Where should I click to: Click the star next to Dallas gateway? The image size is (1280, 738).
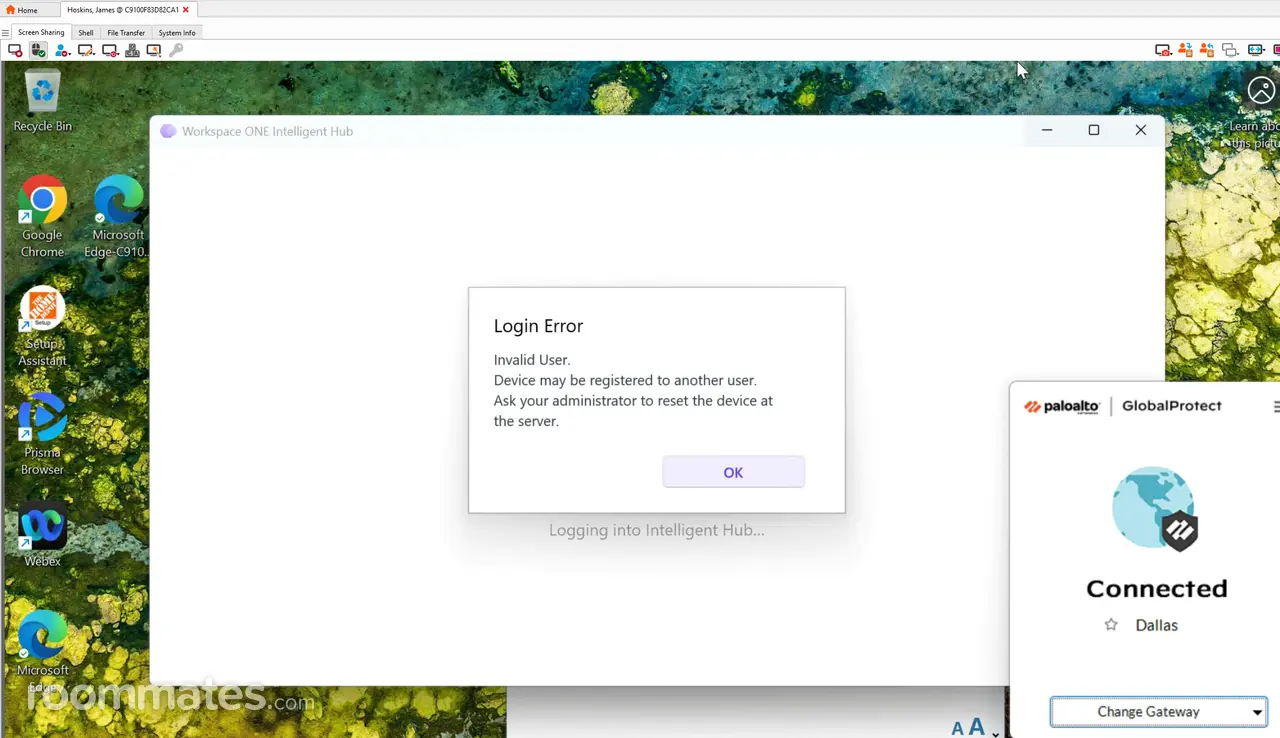click(1110, 625)
